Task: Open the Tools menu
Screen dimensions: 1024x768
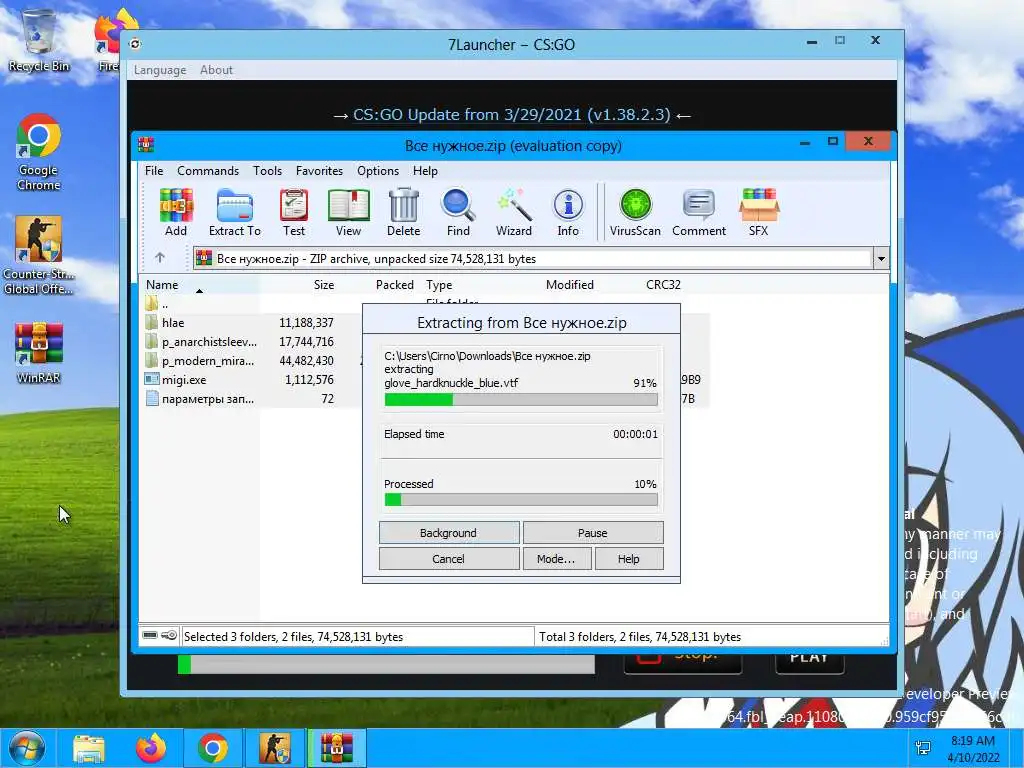Action: tap(267, 170)
